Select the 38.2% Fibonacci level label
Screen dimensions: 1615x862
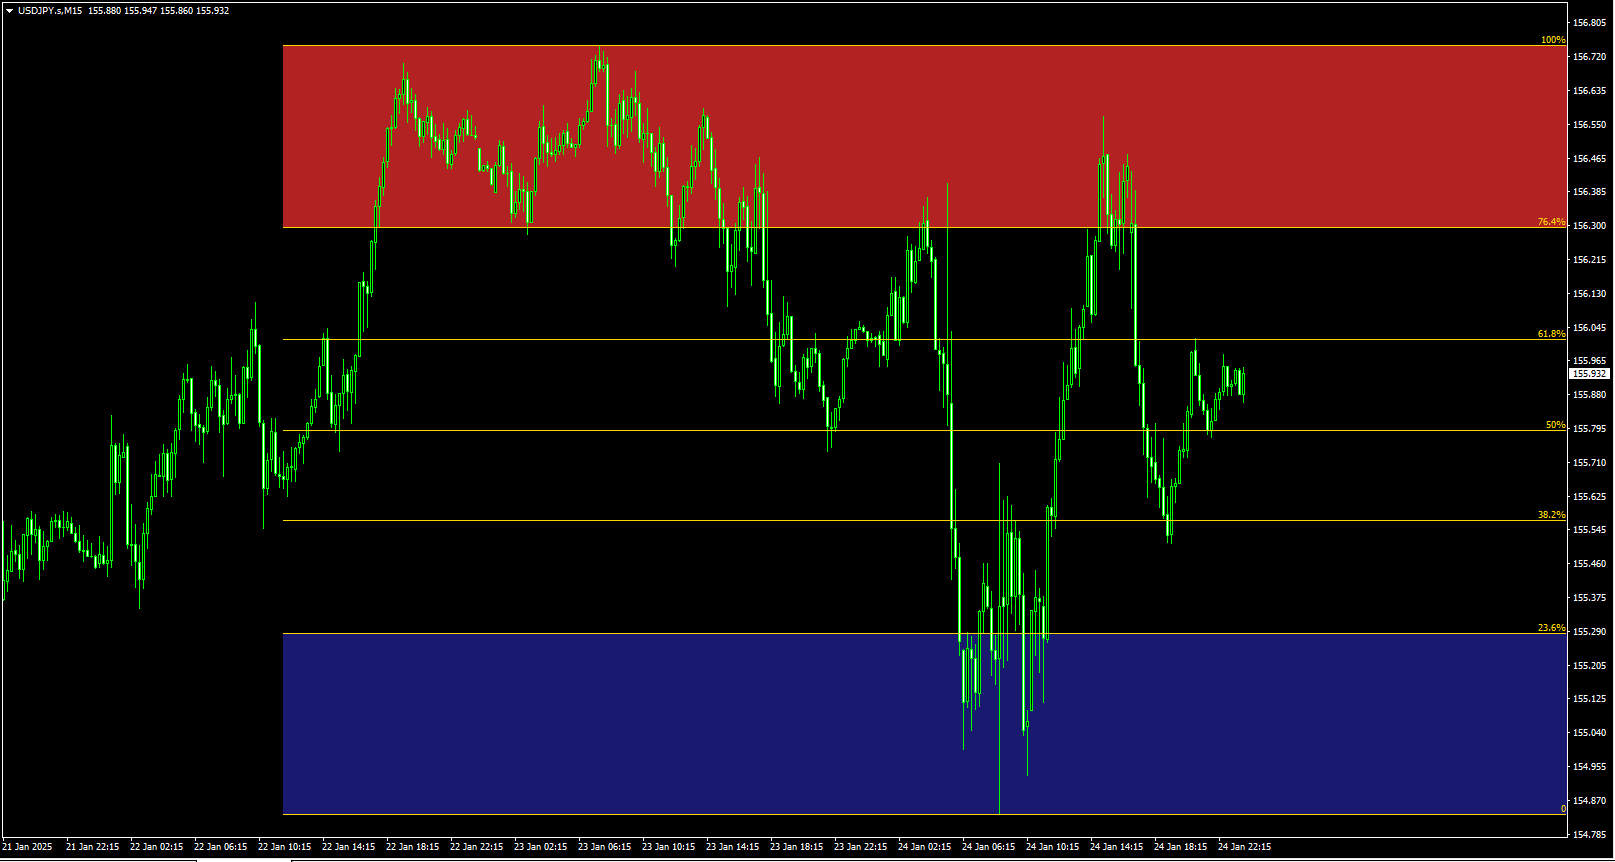1552,515
